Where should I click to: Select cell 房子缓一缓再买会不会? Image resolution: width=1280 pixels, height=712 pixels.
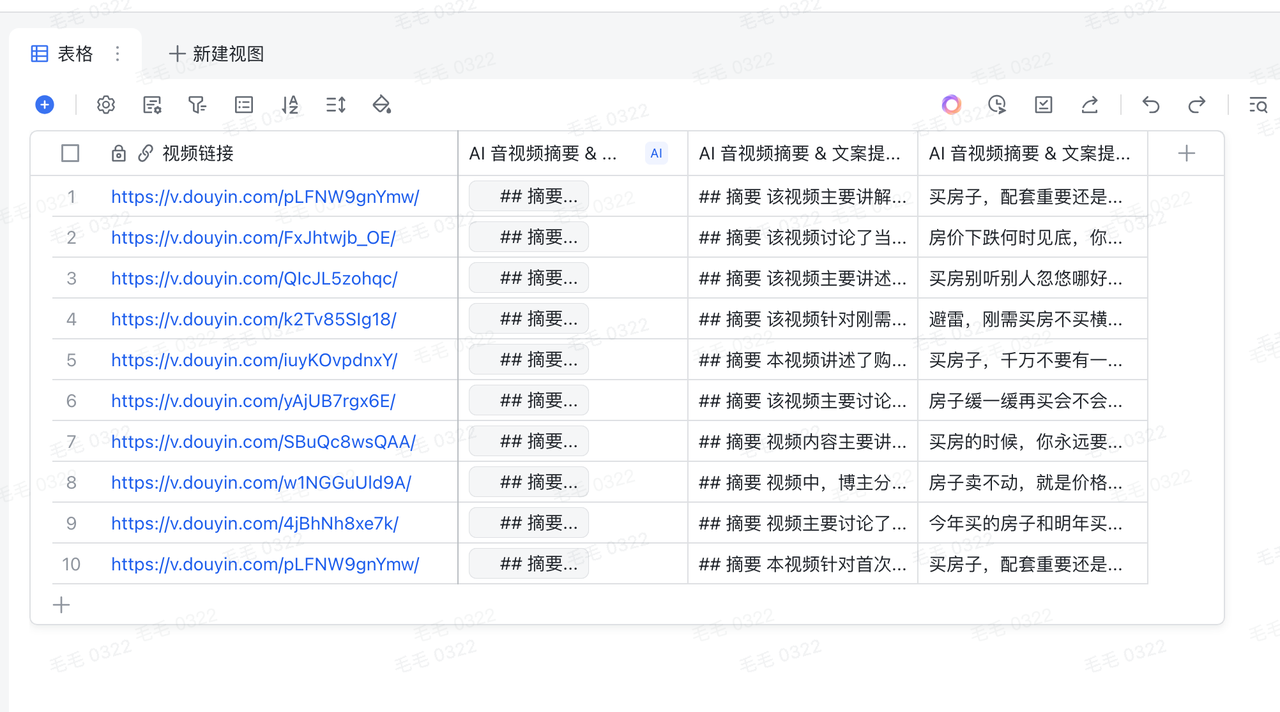1033,401
